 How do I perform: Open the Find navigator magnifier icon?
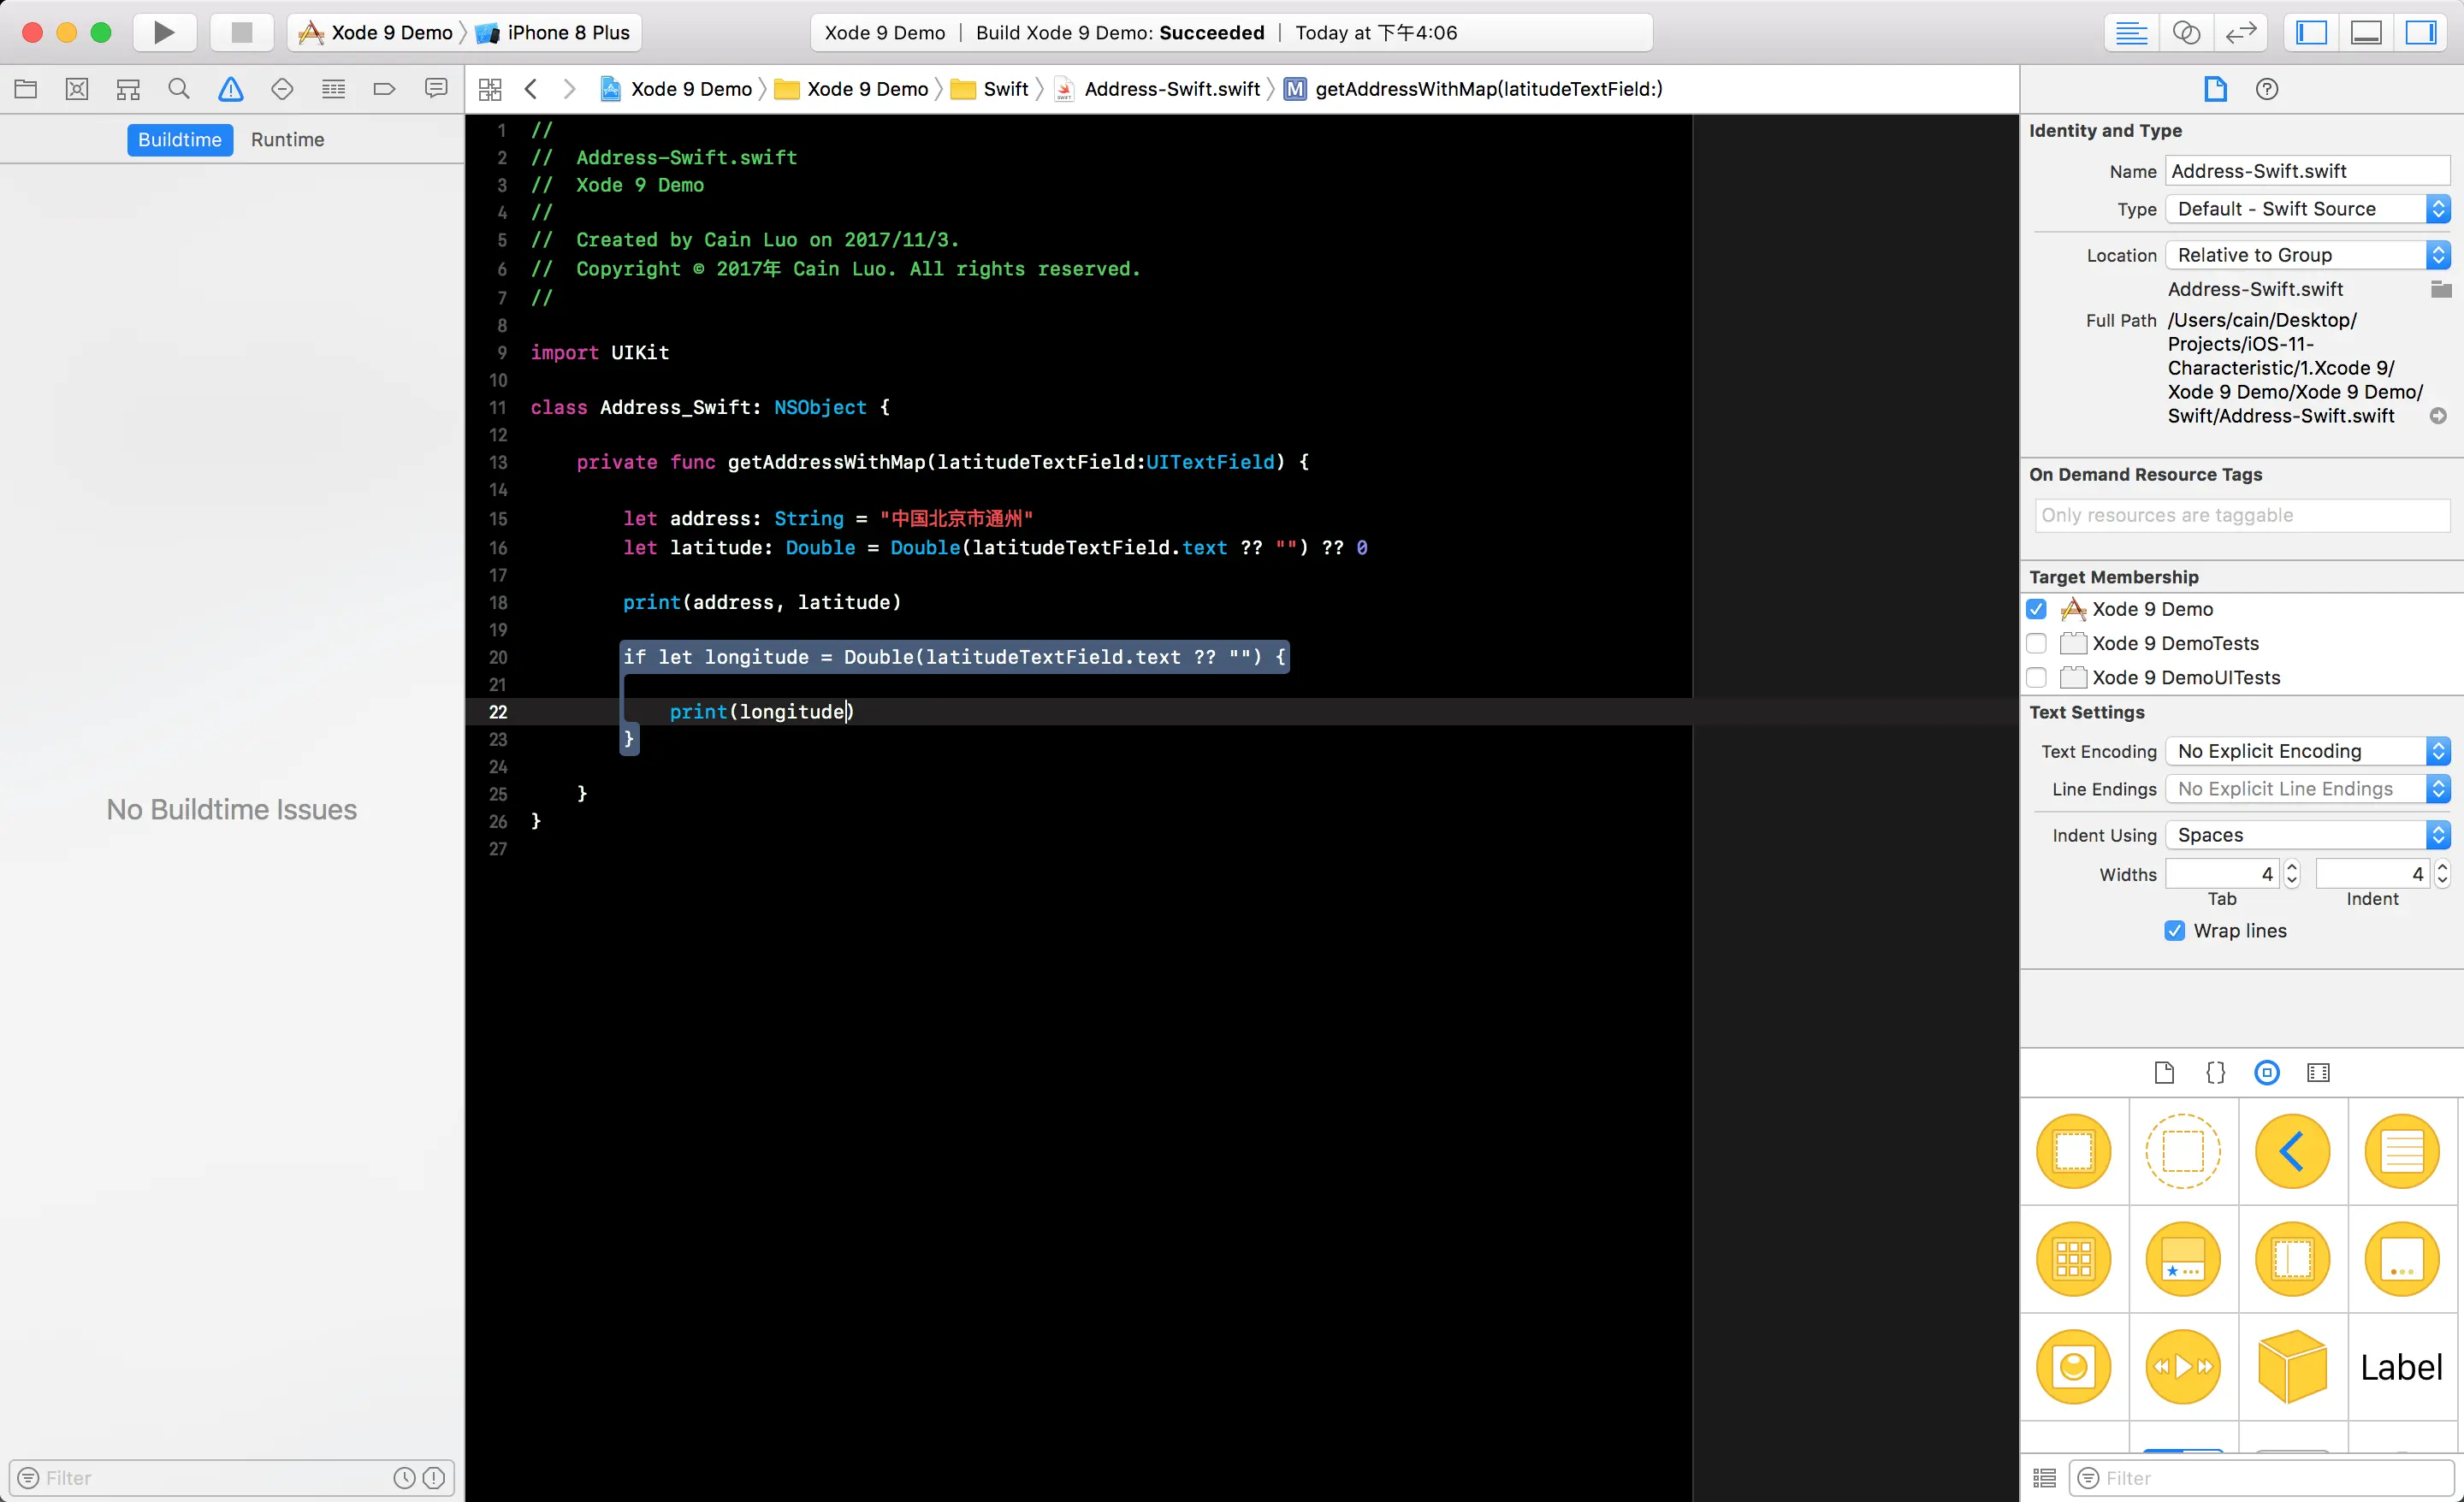pyautogui.click(x=179, y=89)
